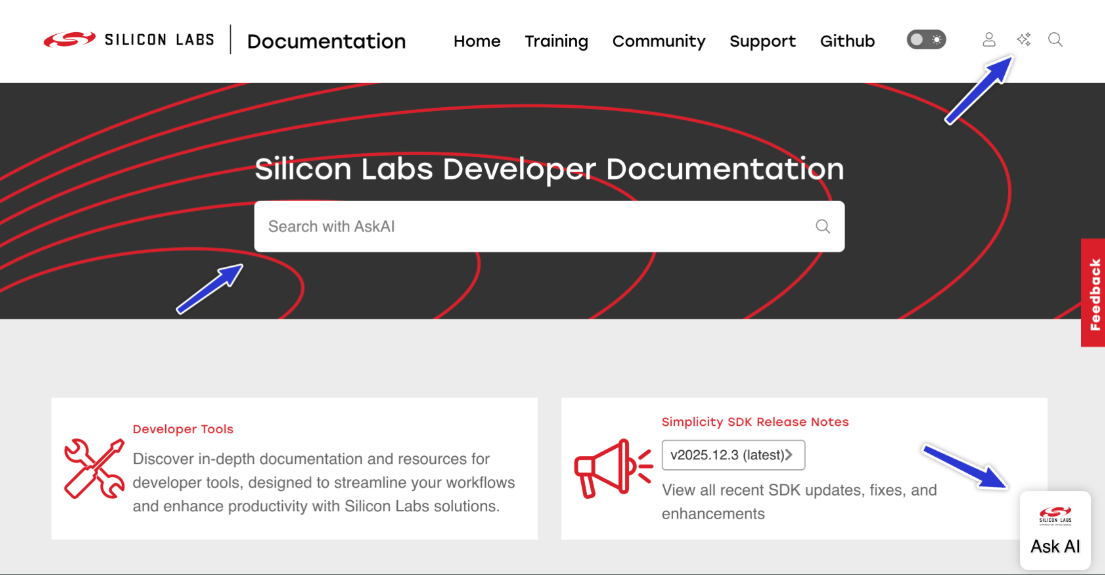The image size is (1105, 575).
Task: Click the Silicon Labs Developer Documentation heading
Action: 549,169
